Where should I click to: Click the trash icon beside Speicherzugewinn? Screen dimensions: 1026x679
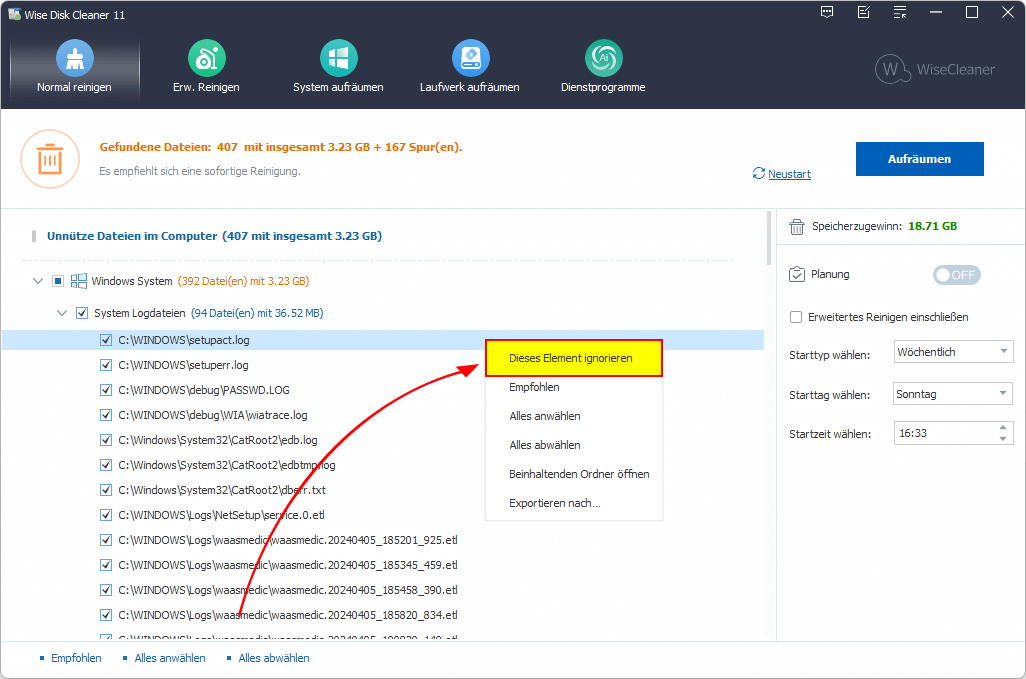coord(796,226)
